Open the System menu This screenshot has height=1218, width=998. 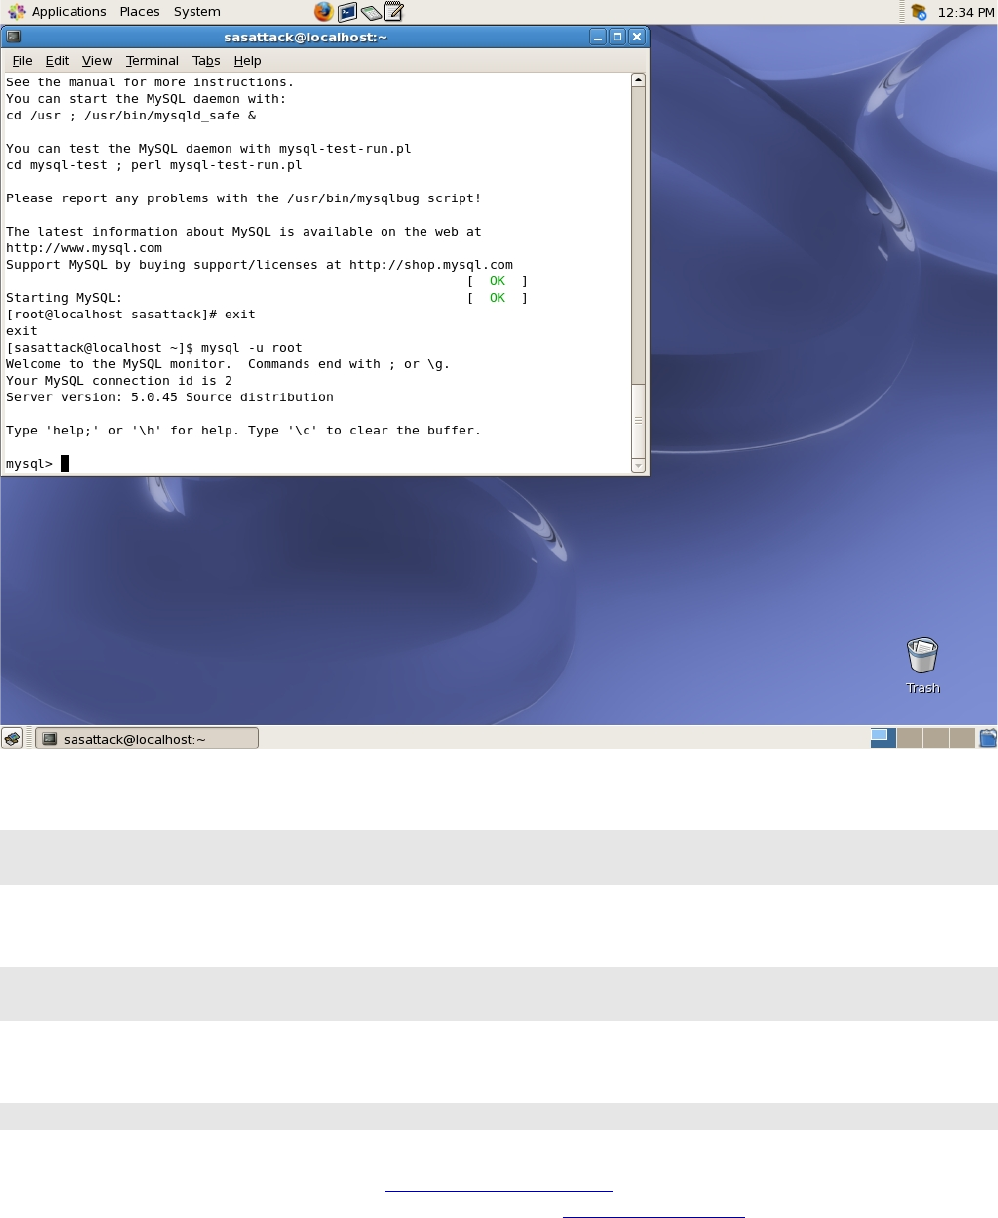click(197, 12)
